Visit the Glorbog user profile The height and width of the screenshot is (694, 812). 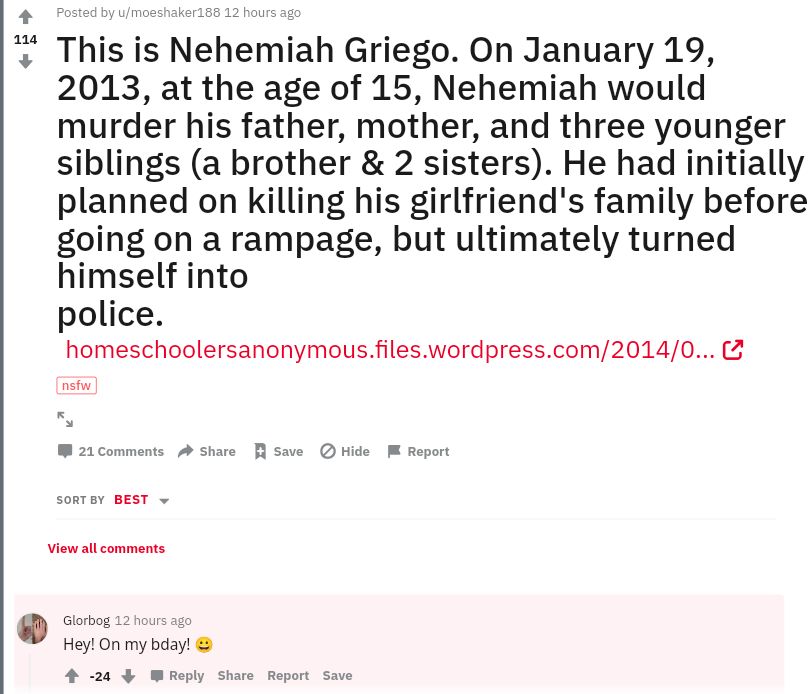coord(86,620)
